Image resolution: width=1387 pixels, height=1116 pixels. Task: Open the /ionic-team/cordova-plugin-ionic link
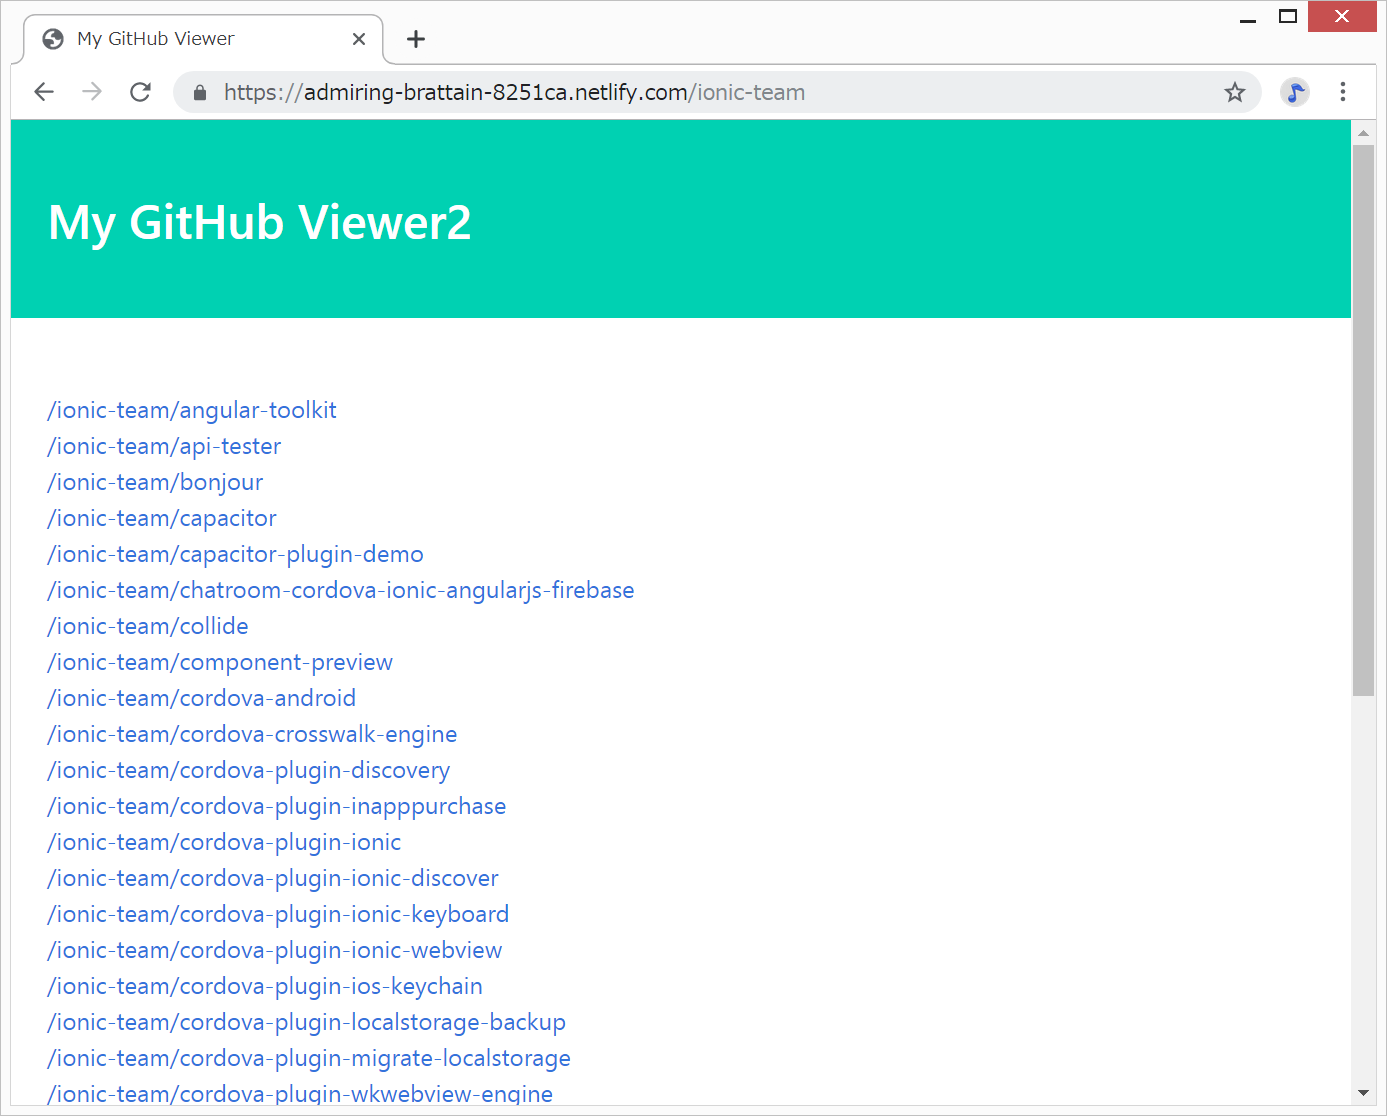point(224,842)
